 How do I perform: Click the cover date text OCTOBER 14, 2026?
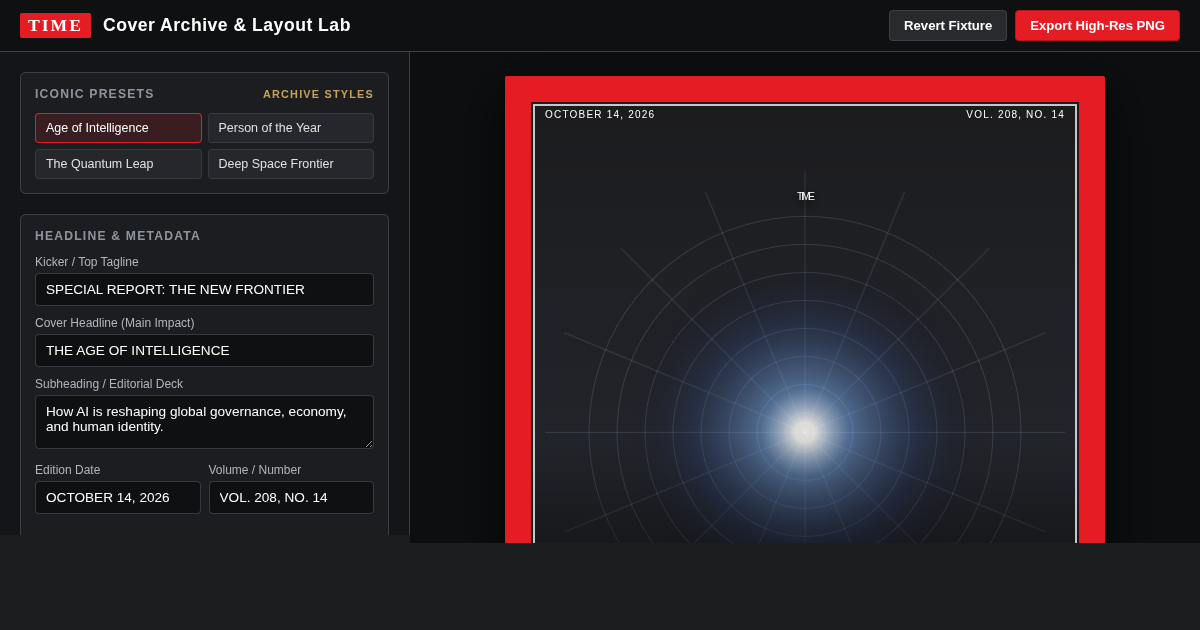click(x=600, y=115)
